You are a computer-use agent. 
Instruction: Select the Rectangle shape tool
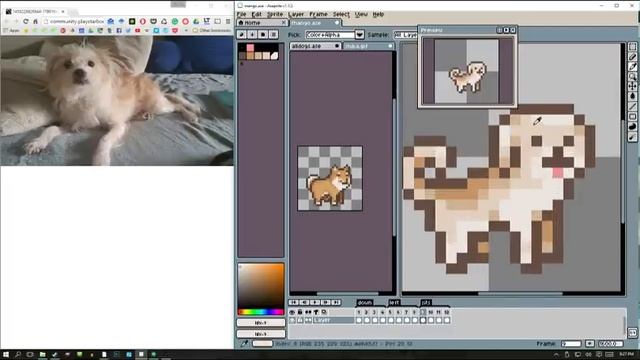[x=632, y=117]
